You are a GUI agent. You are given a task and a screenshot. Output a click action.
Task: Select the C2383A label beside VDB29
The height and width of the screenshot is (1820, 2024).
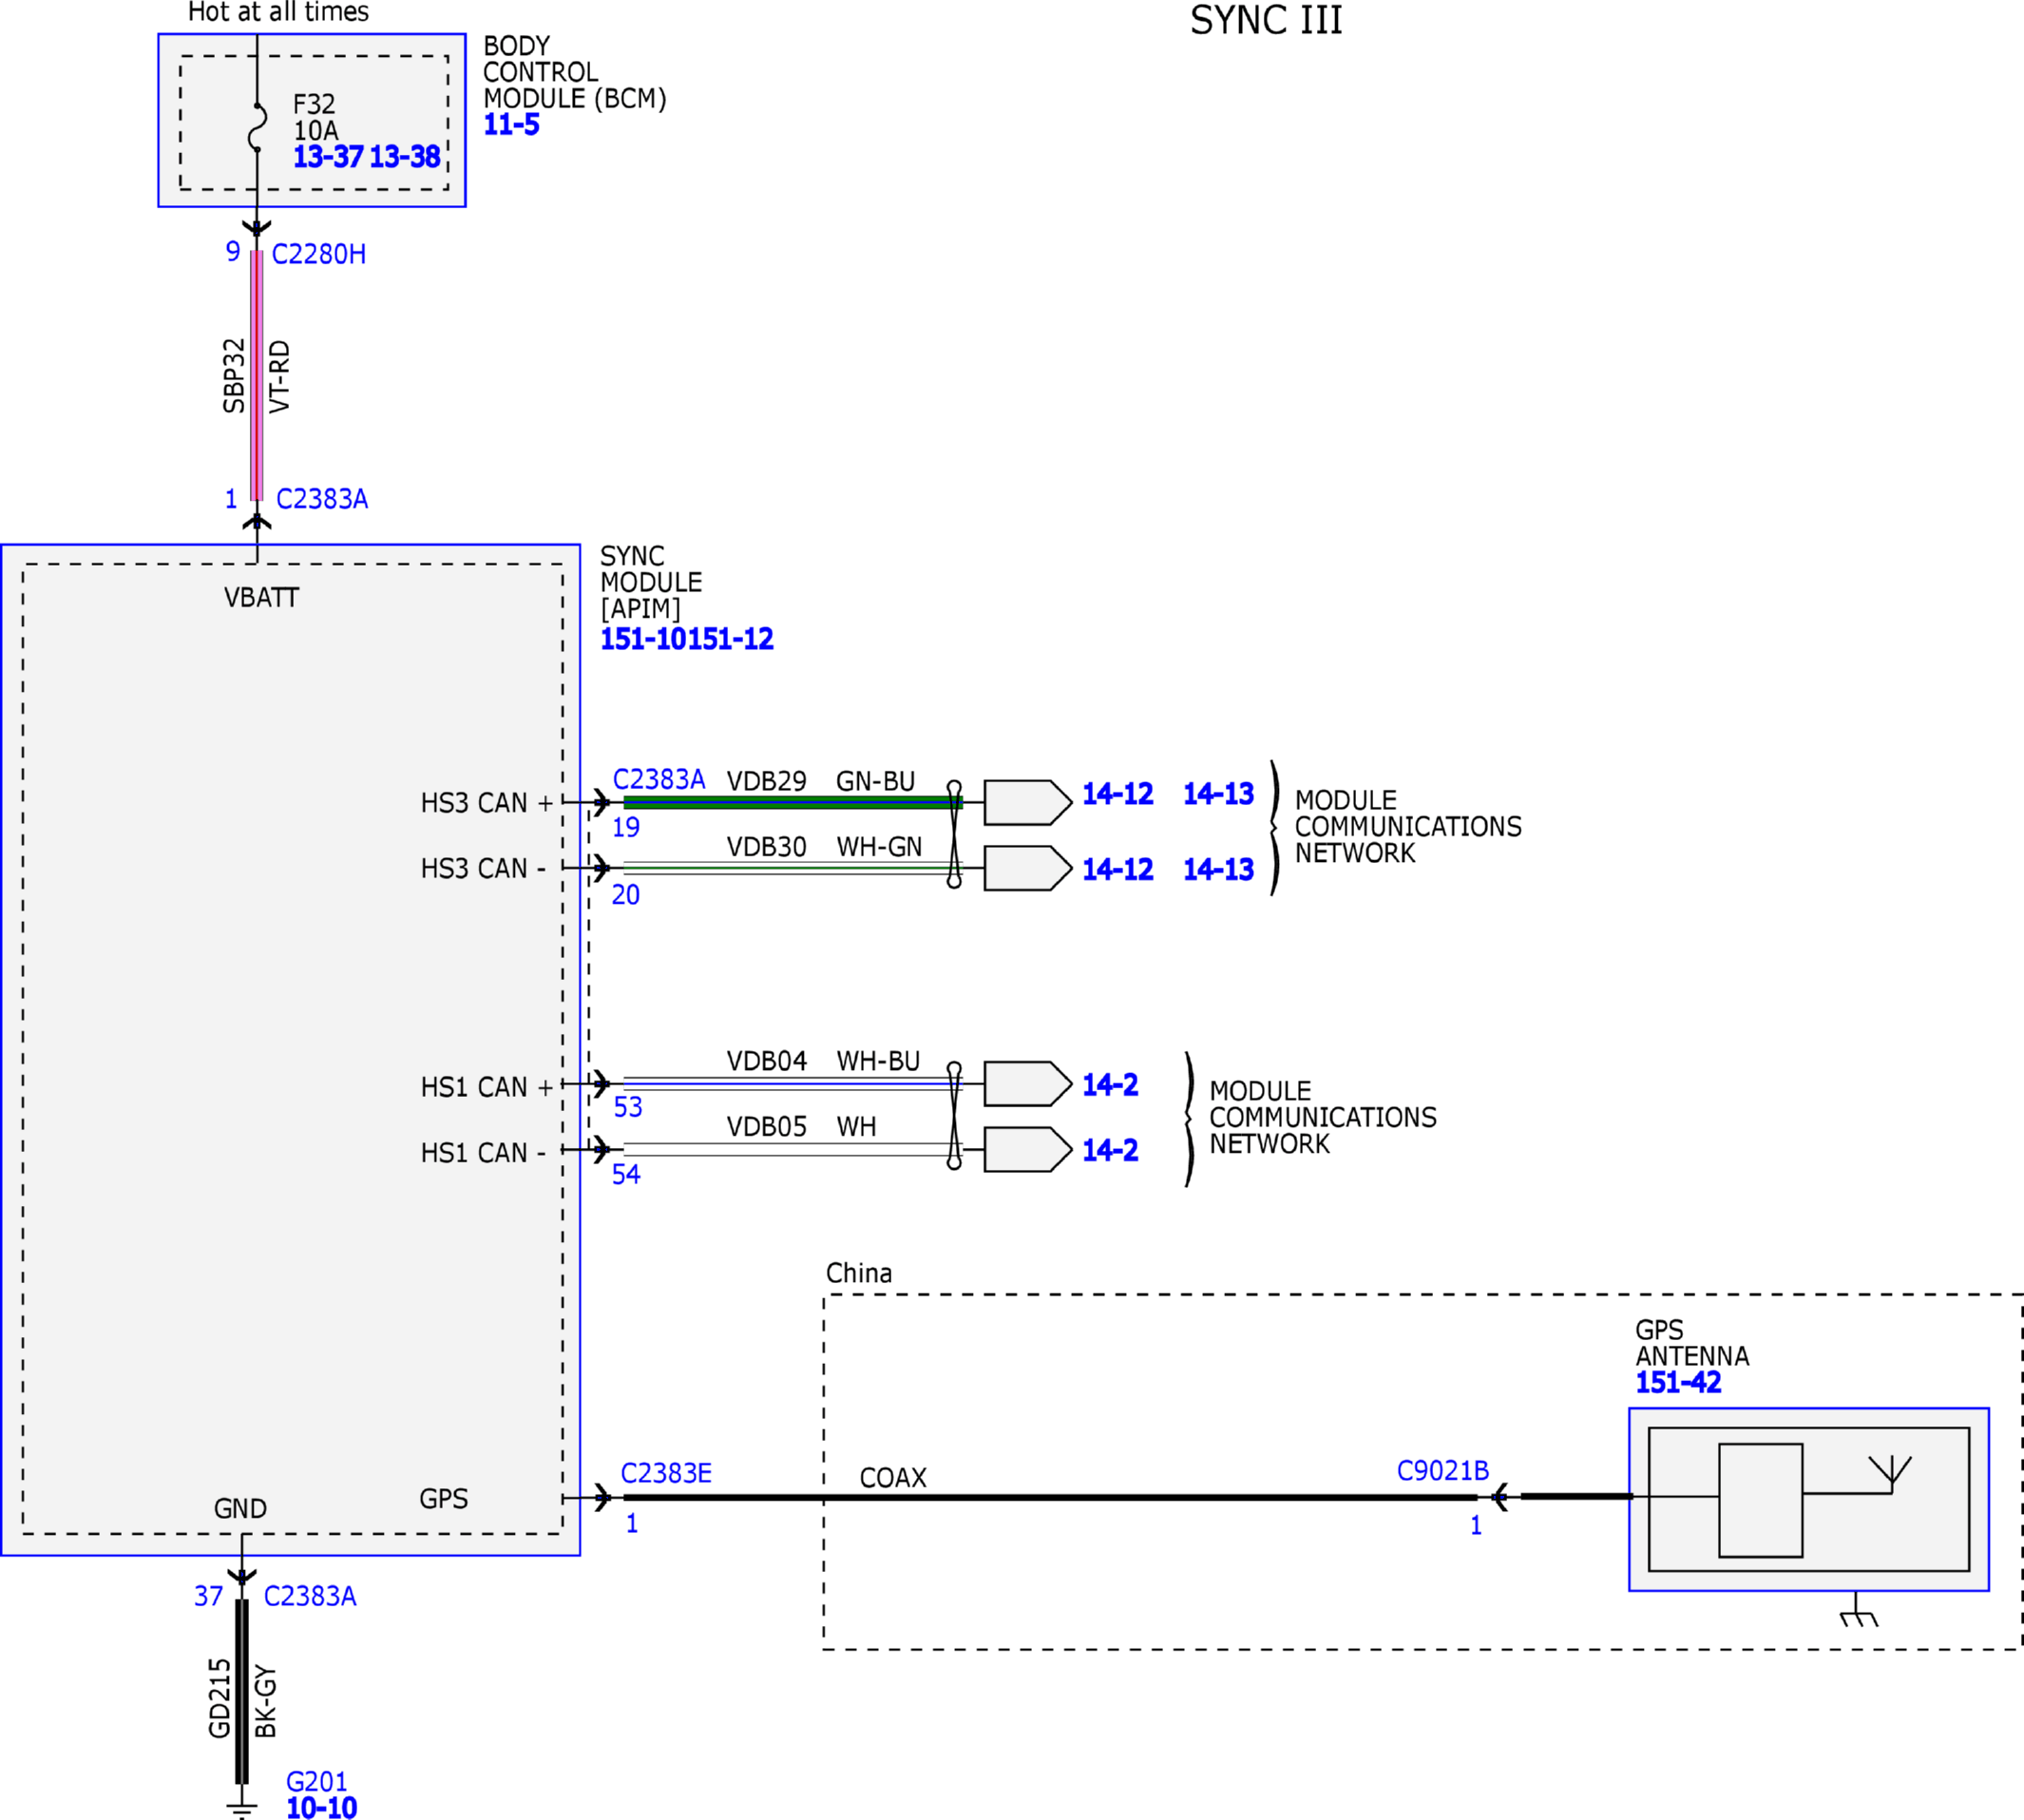(659, 779)
